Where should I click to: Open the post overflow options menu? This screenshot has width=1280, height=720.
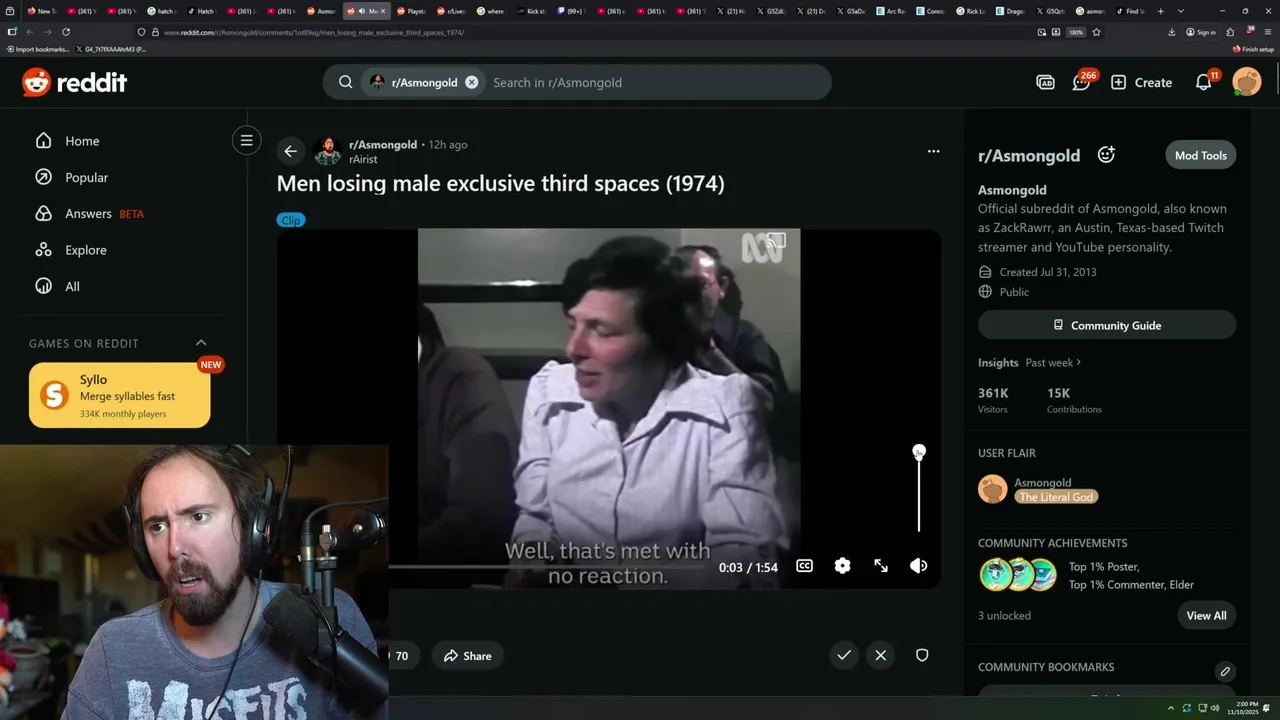(x=933, y=151)
